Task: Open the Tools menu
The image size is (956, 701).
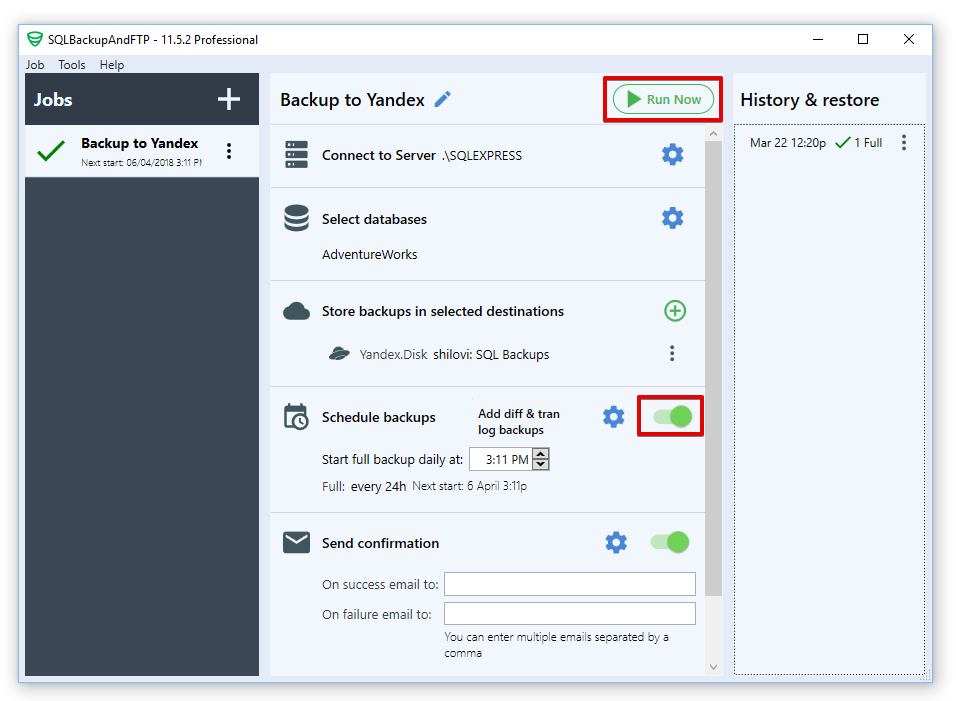Action: [x=71, y=65]
